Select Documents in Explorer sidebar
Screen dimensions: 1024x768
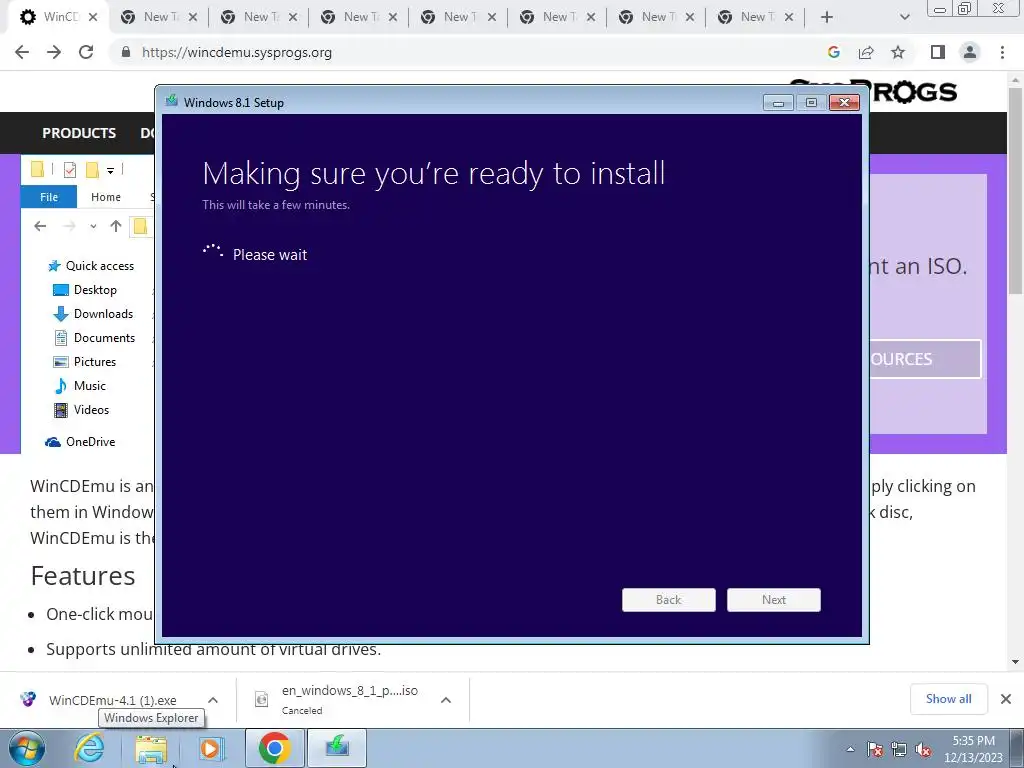94,338
